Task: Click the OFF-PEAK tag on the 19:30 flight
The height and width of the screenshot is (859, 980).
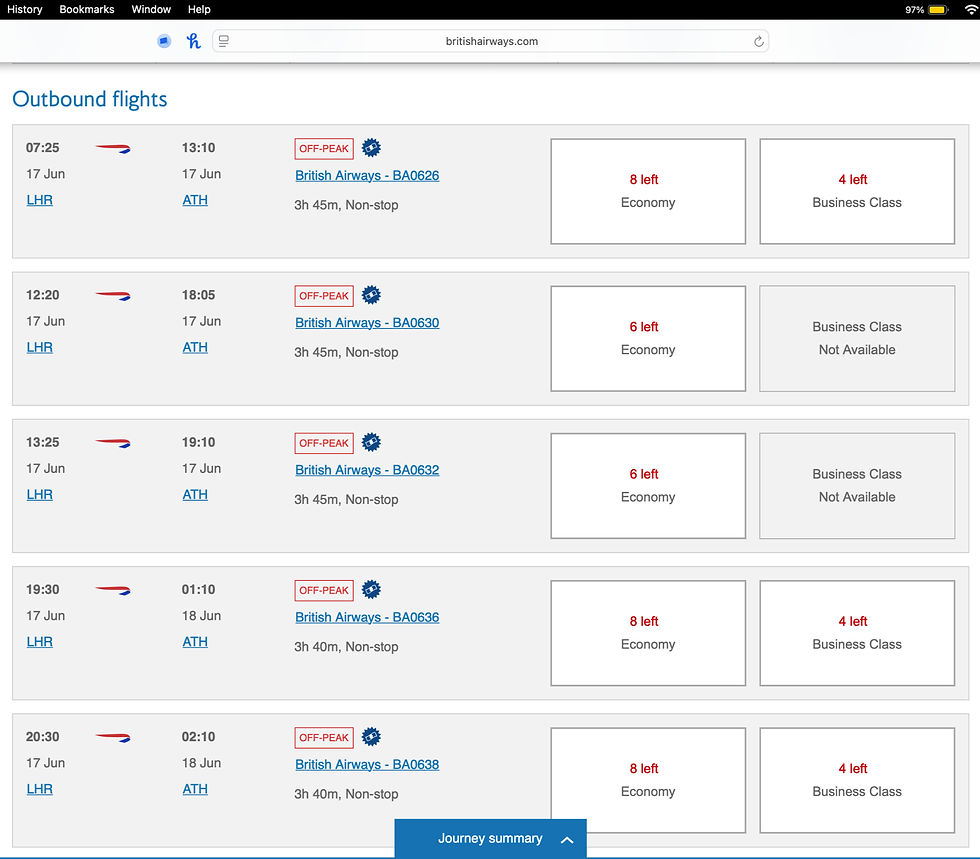Action: click(x=324, y=590)
